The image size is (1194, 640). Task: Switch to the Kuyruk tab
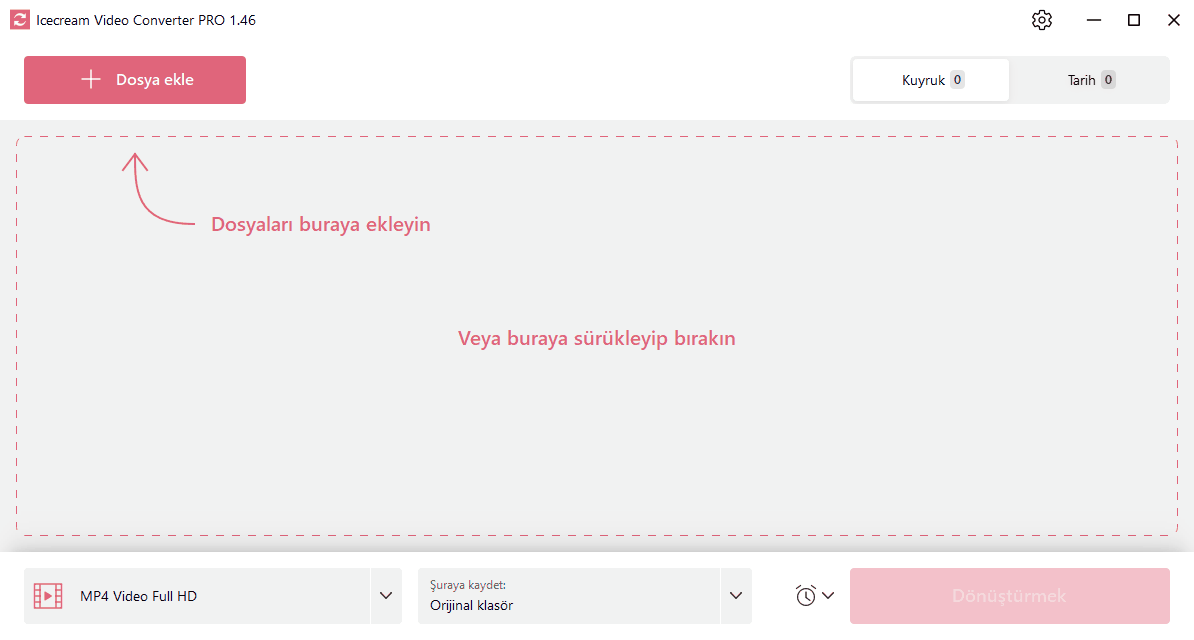[x=931, y=80]
